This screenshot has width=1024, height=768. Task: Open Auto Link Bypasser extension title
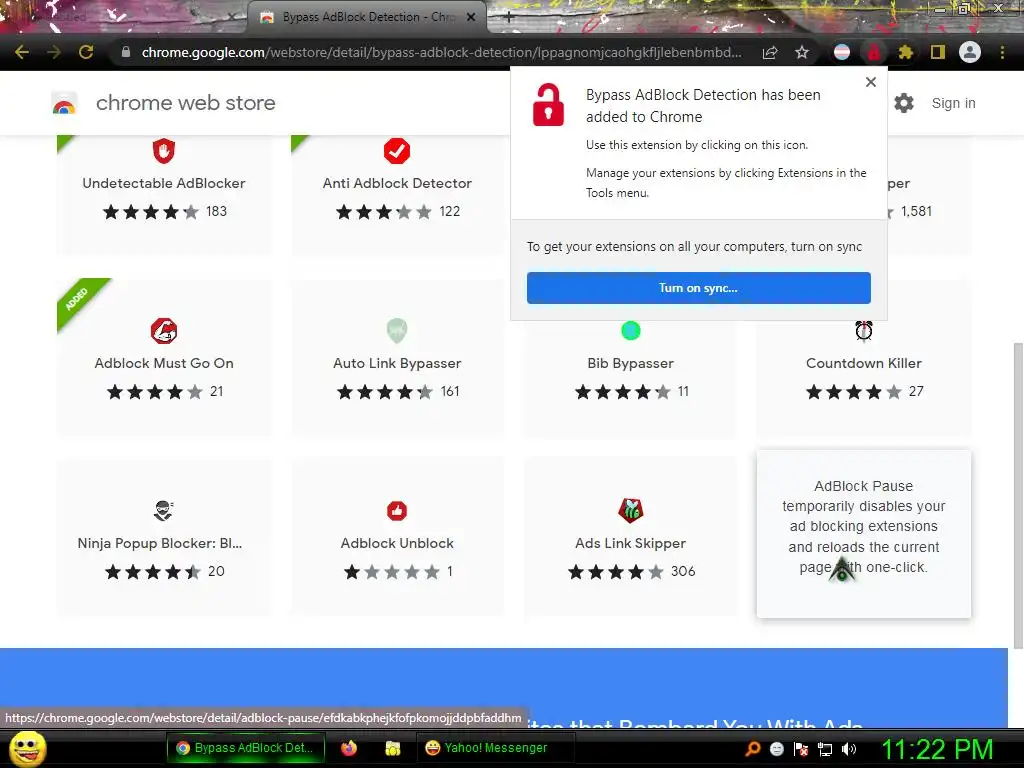click(x=397, y=363)
